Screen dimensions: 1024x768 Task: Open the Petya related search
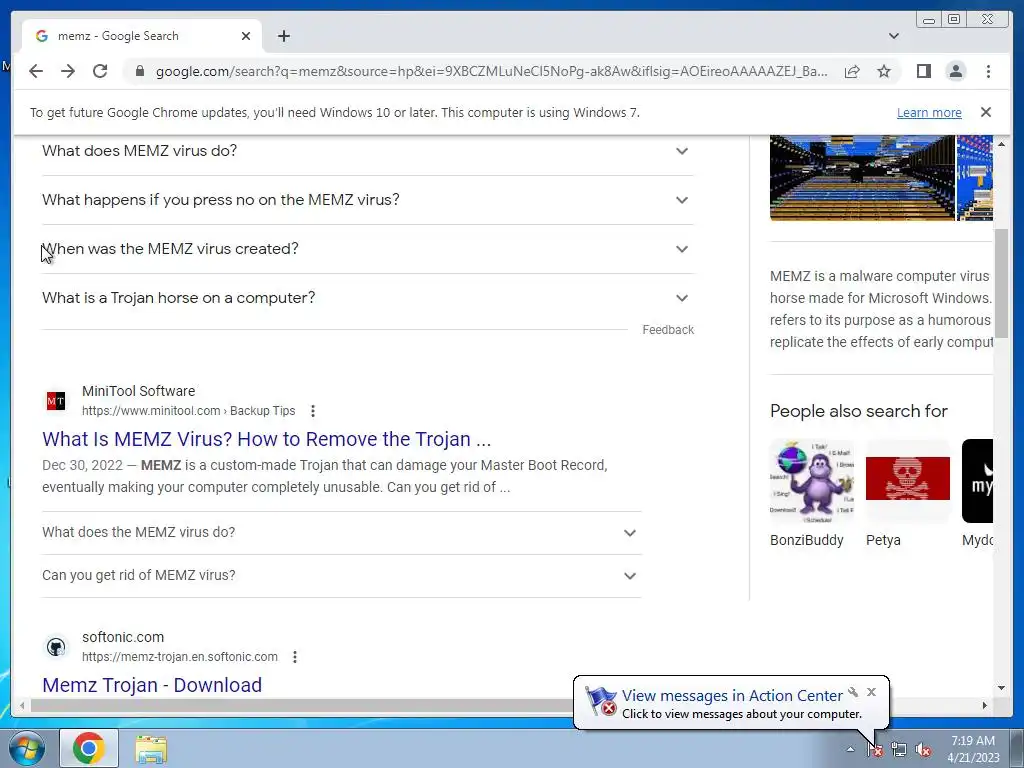[908, 494]
